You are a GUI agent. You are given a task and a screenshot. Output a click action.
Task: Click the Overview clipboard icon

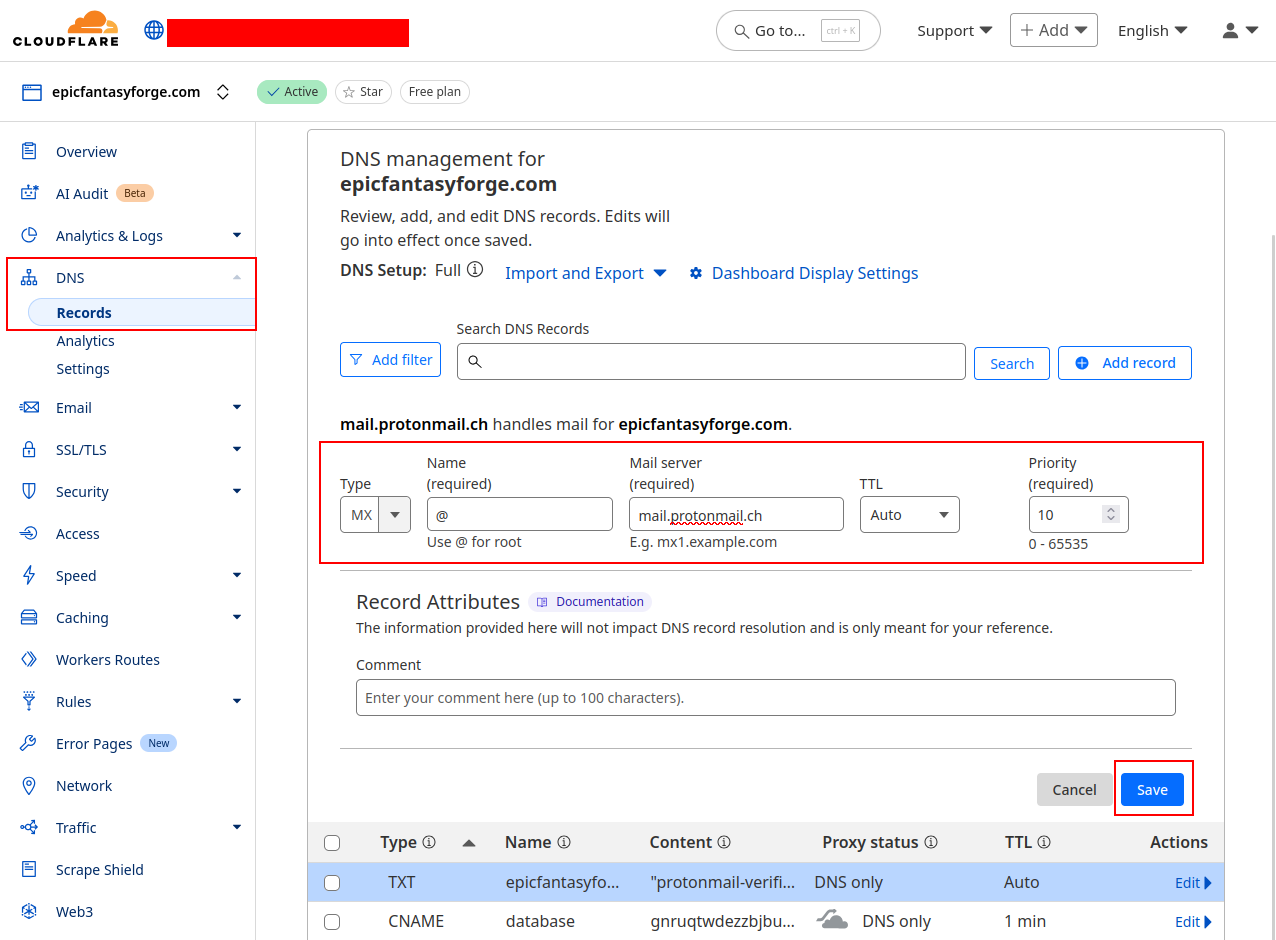[x=29, y=151]
